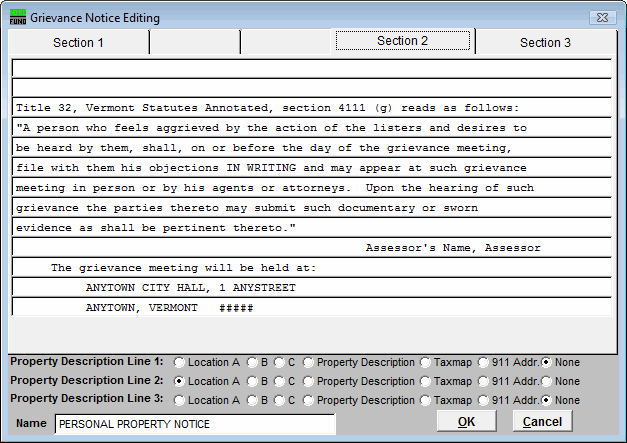Choose Location A for Property Description Line 3
The image size is (627, 443).
pyautogui.click(x=180, y=400)
